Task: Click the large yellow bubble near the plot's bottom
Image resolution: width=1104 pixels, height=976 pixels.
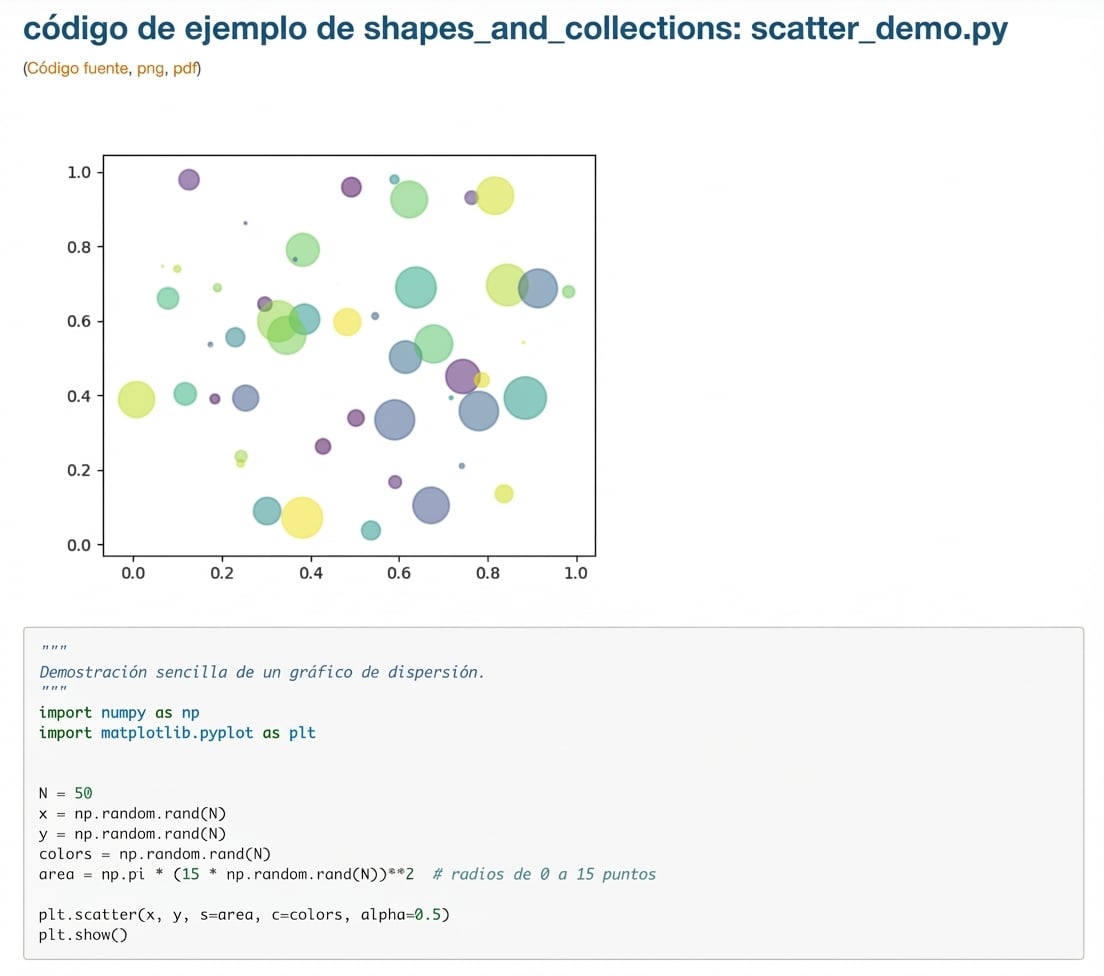Action: 302,517
